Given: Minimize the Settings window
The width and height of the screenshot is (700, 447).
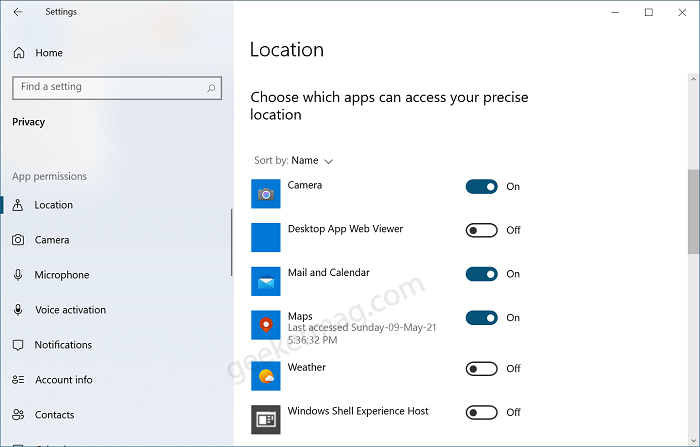Looking at the screenshot, I should click(615, 13).
